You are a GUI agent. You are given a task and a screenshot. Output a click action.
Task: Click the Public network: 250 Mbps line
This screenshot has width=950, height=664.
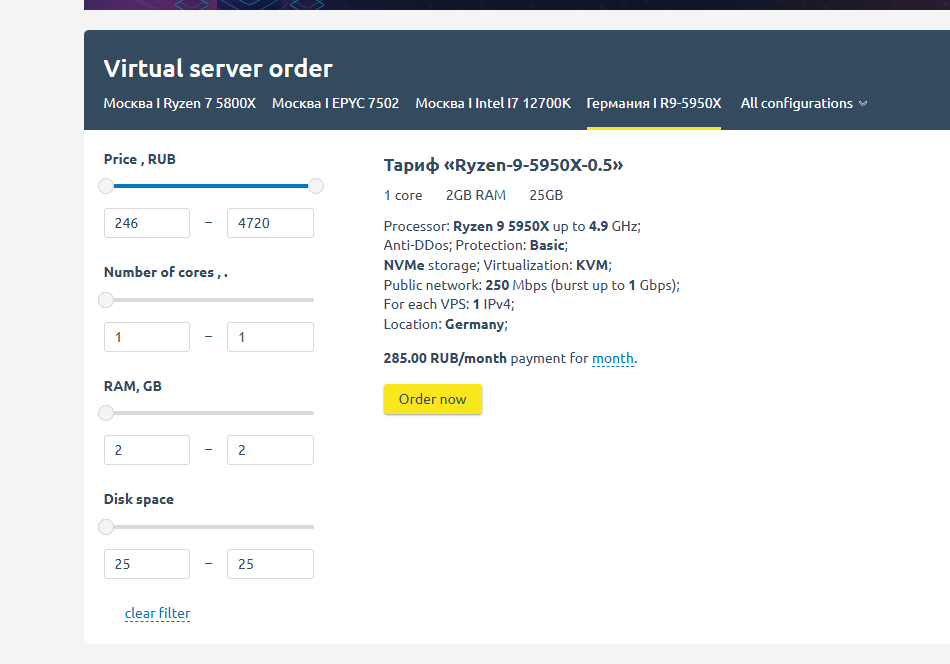[x=531, y=285]
